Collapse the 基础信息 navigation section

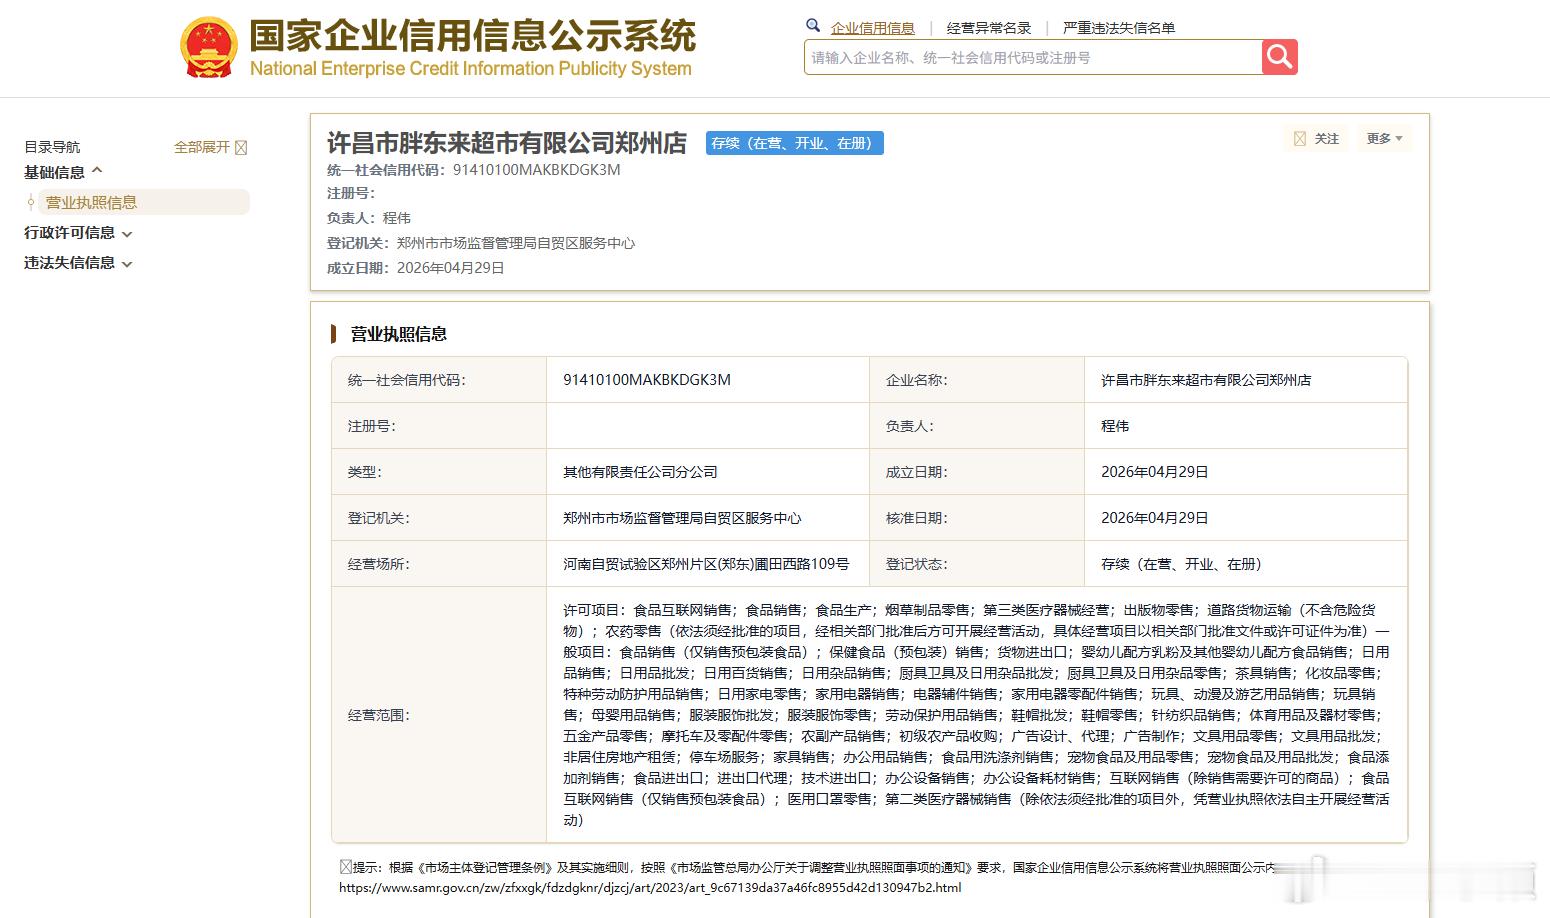coord(63,172)
